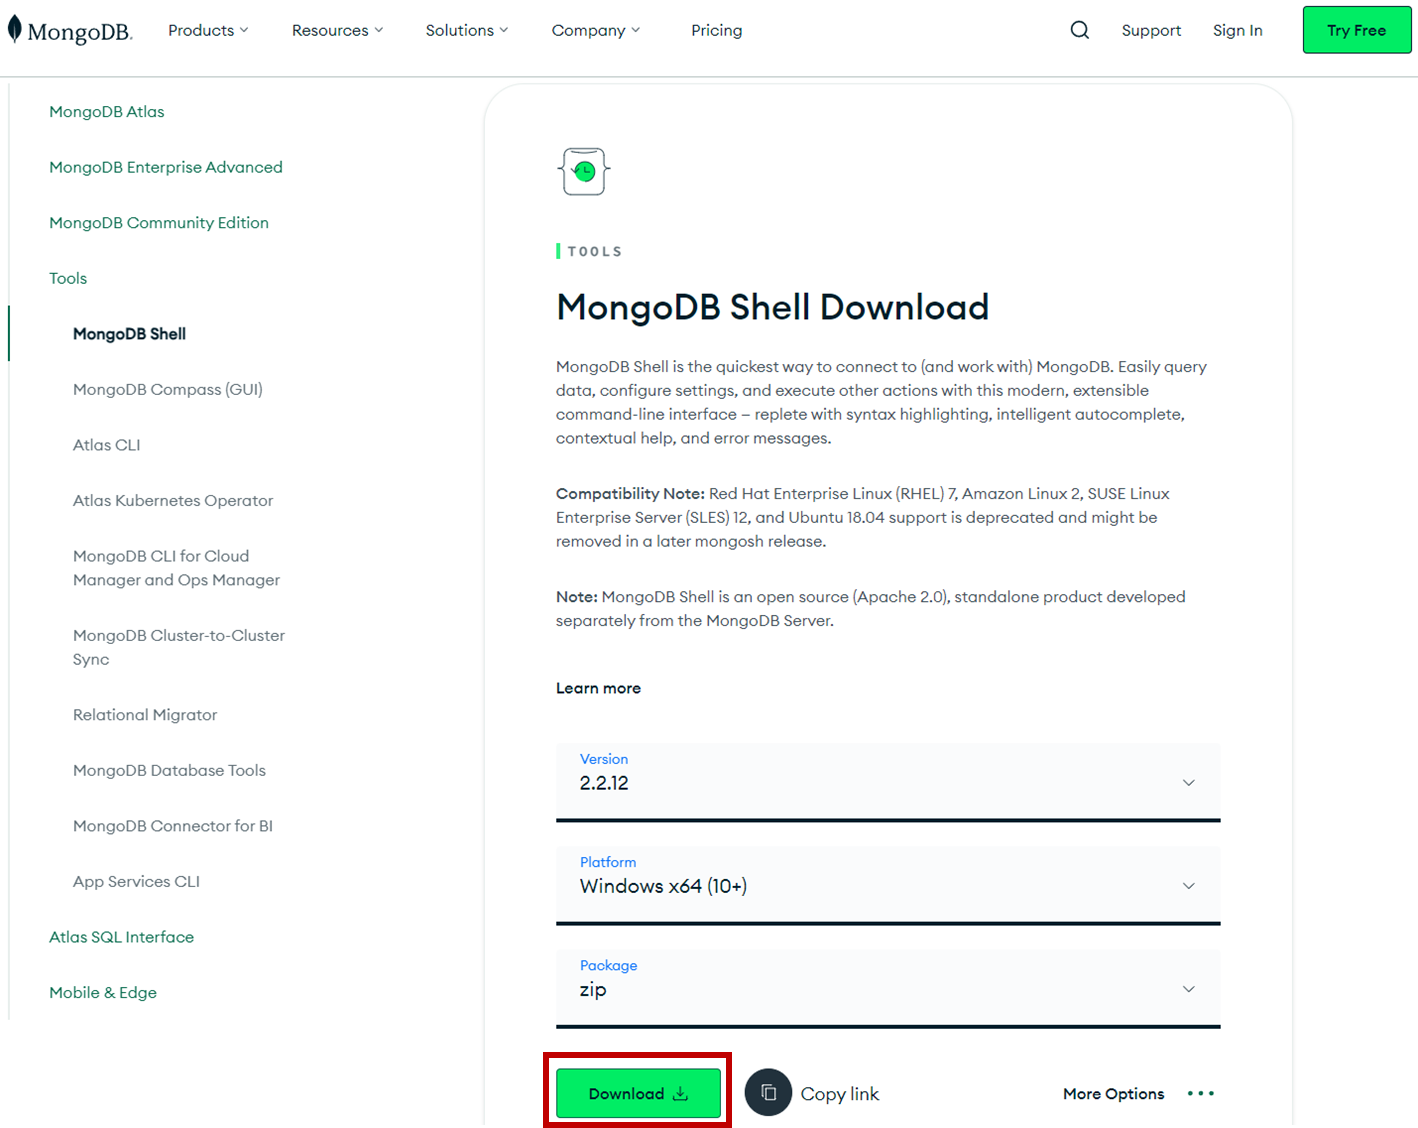
Task: Expand the Resources menu
Action: coord(337,30)
